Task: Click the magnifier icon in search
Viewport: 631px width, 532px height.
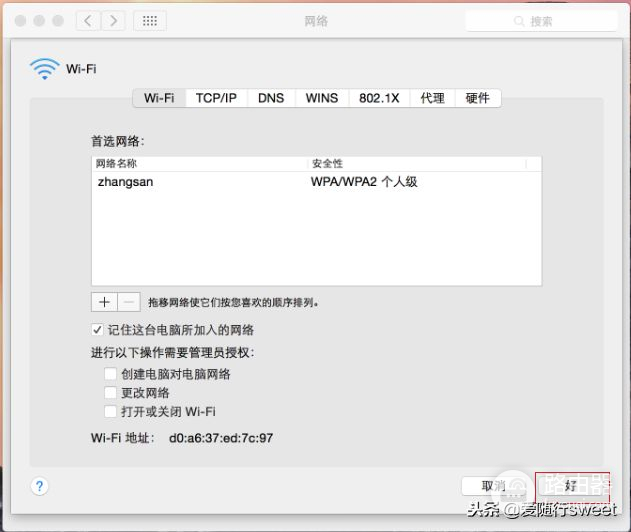Action: (519, 21)
